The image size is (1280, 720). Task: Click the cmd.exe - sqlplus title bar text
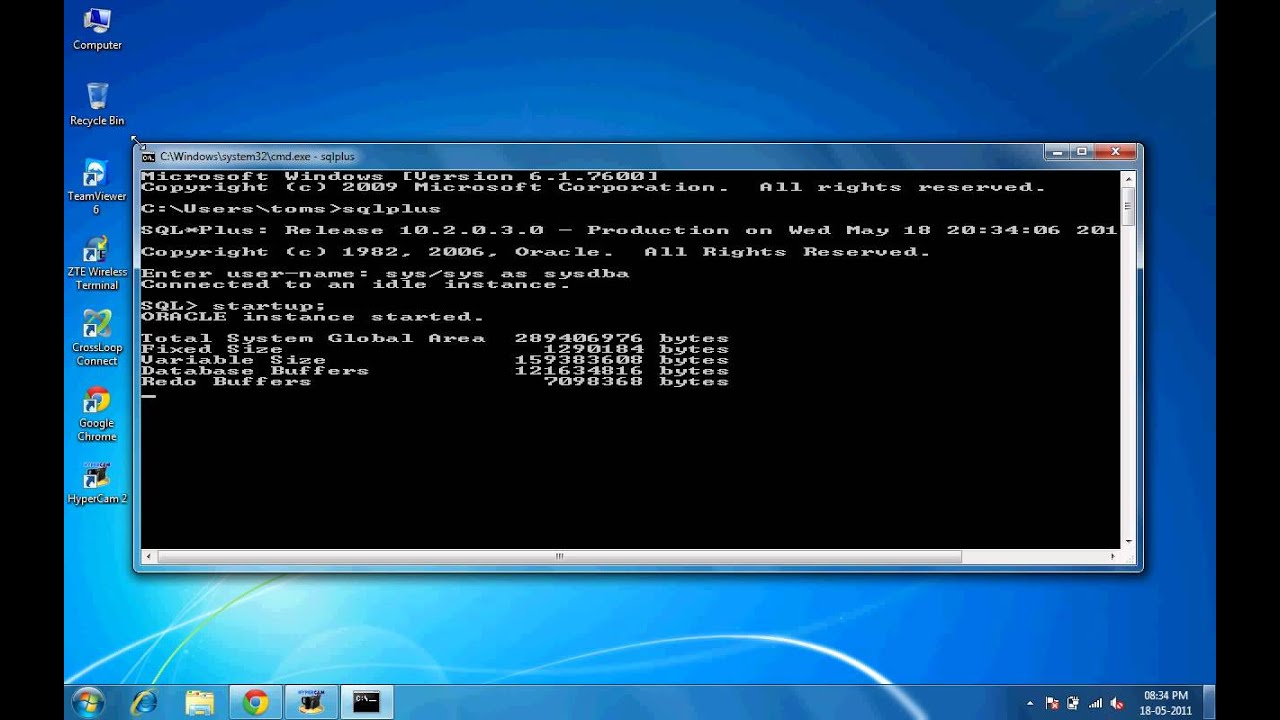257,156
